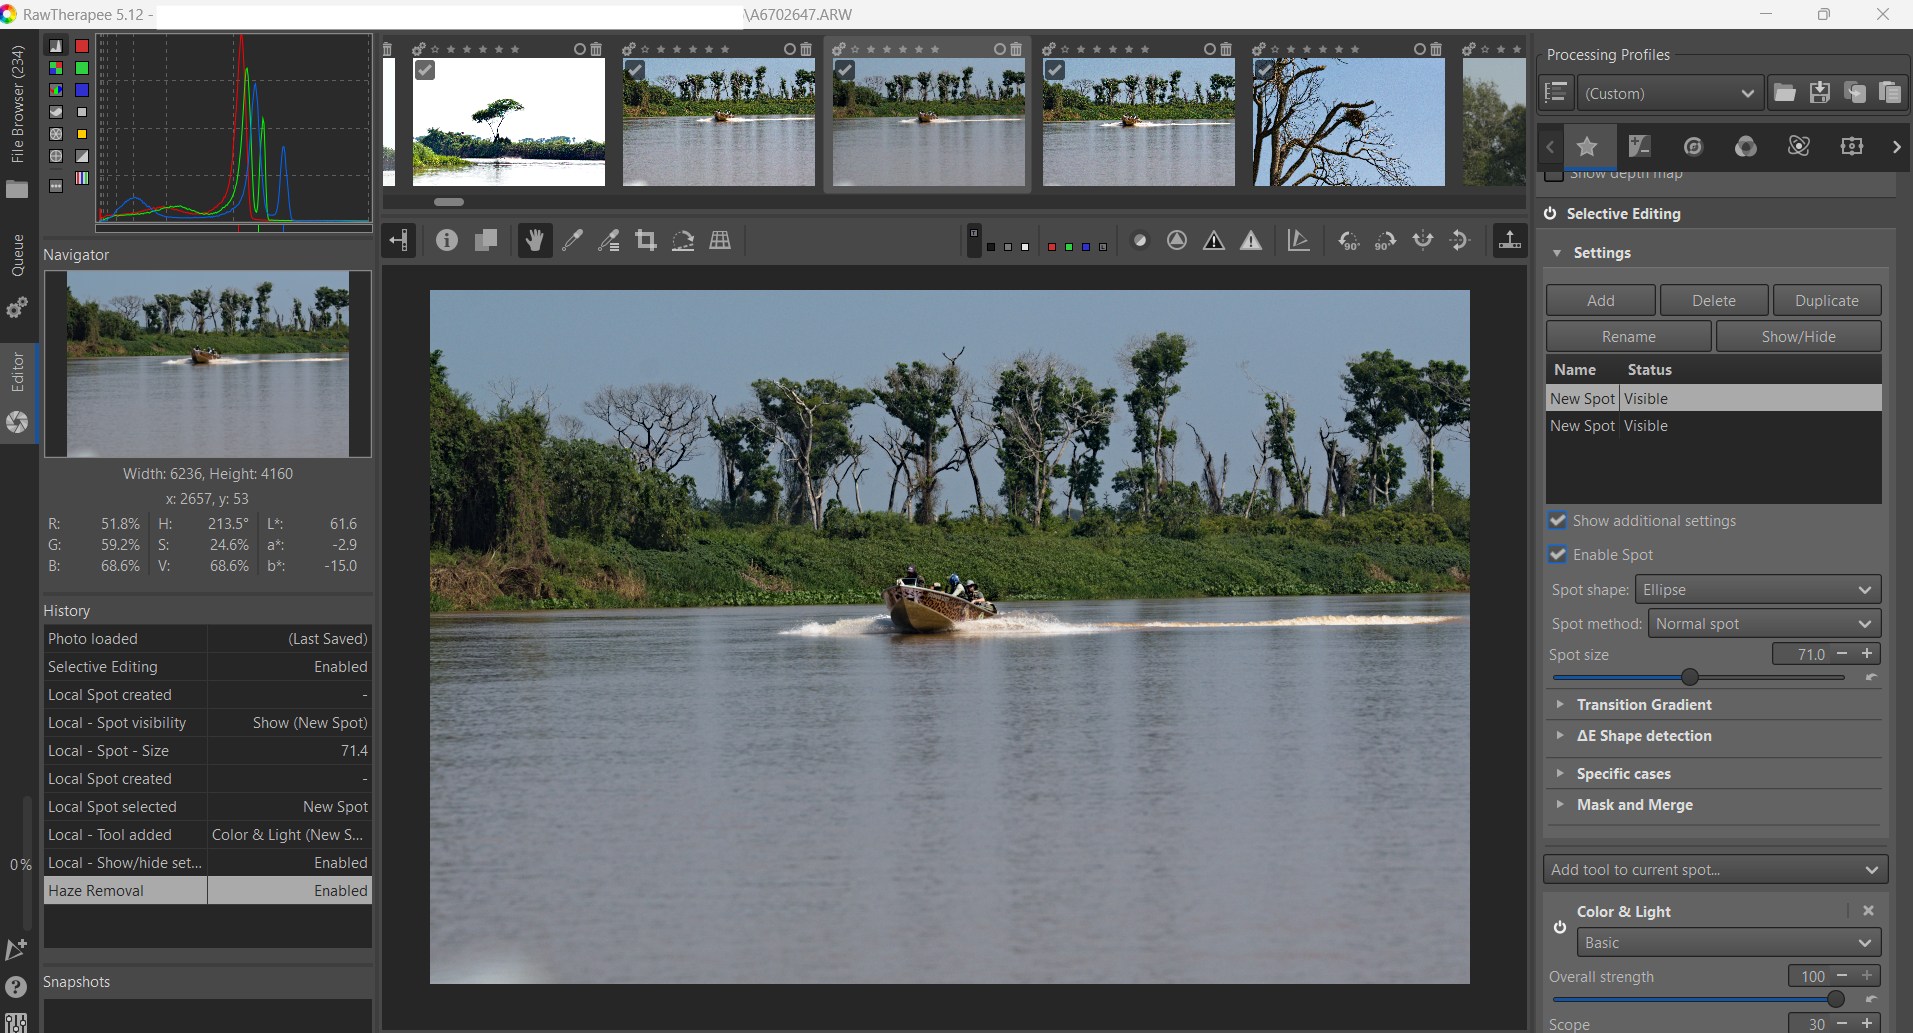This screenshot has width=1913, height=1033.
Task: Switch to the Queue tab
Action: (17, 255)
